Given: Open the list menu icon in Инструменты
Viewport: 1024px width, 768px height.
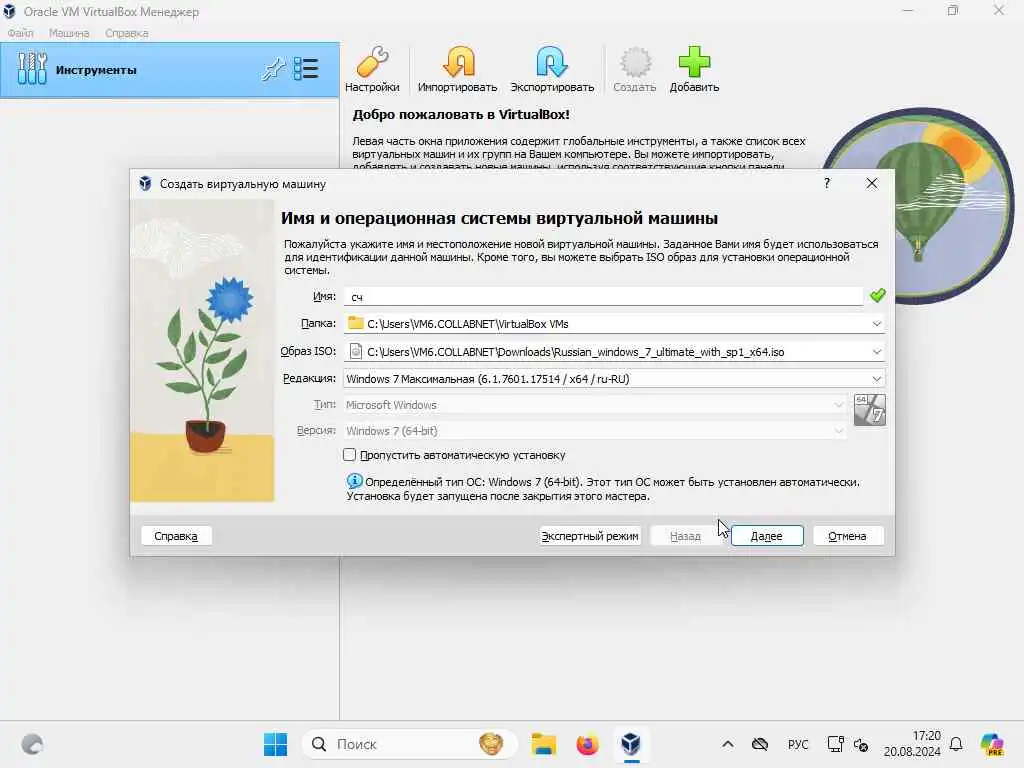Looking at the screenshot, I should click(306, 69).
